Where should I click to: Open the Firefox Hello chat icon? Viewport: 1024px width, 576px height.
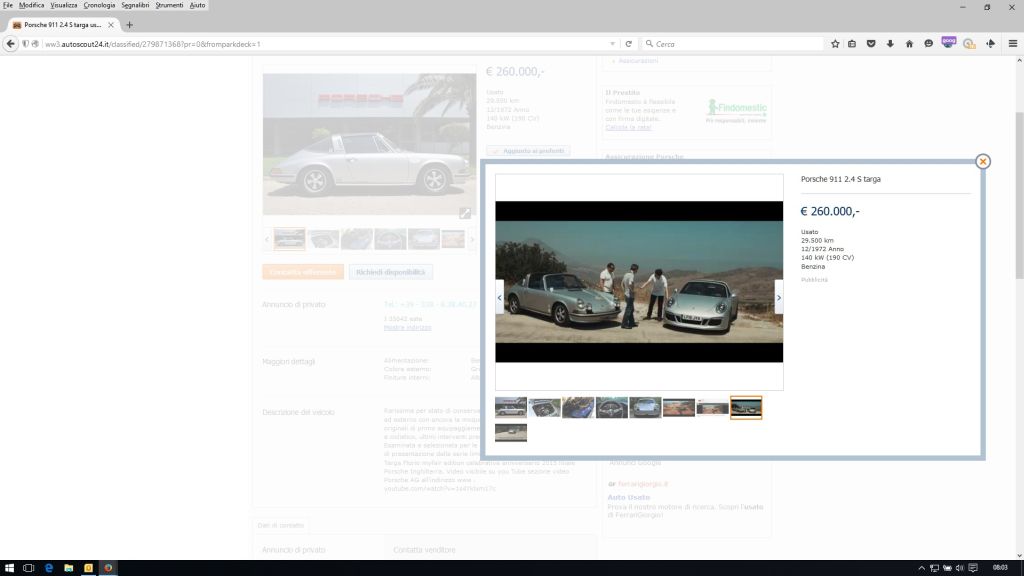(x=928, y=44)
